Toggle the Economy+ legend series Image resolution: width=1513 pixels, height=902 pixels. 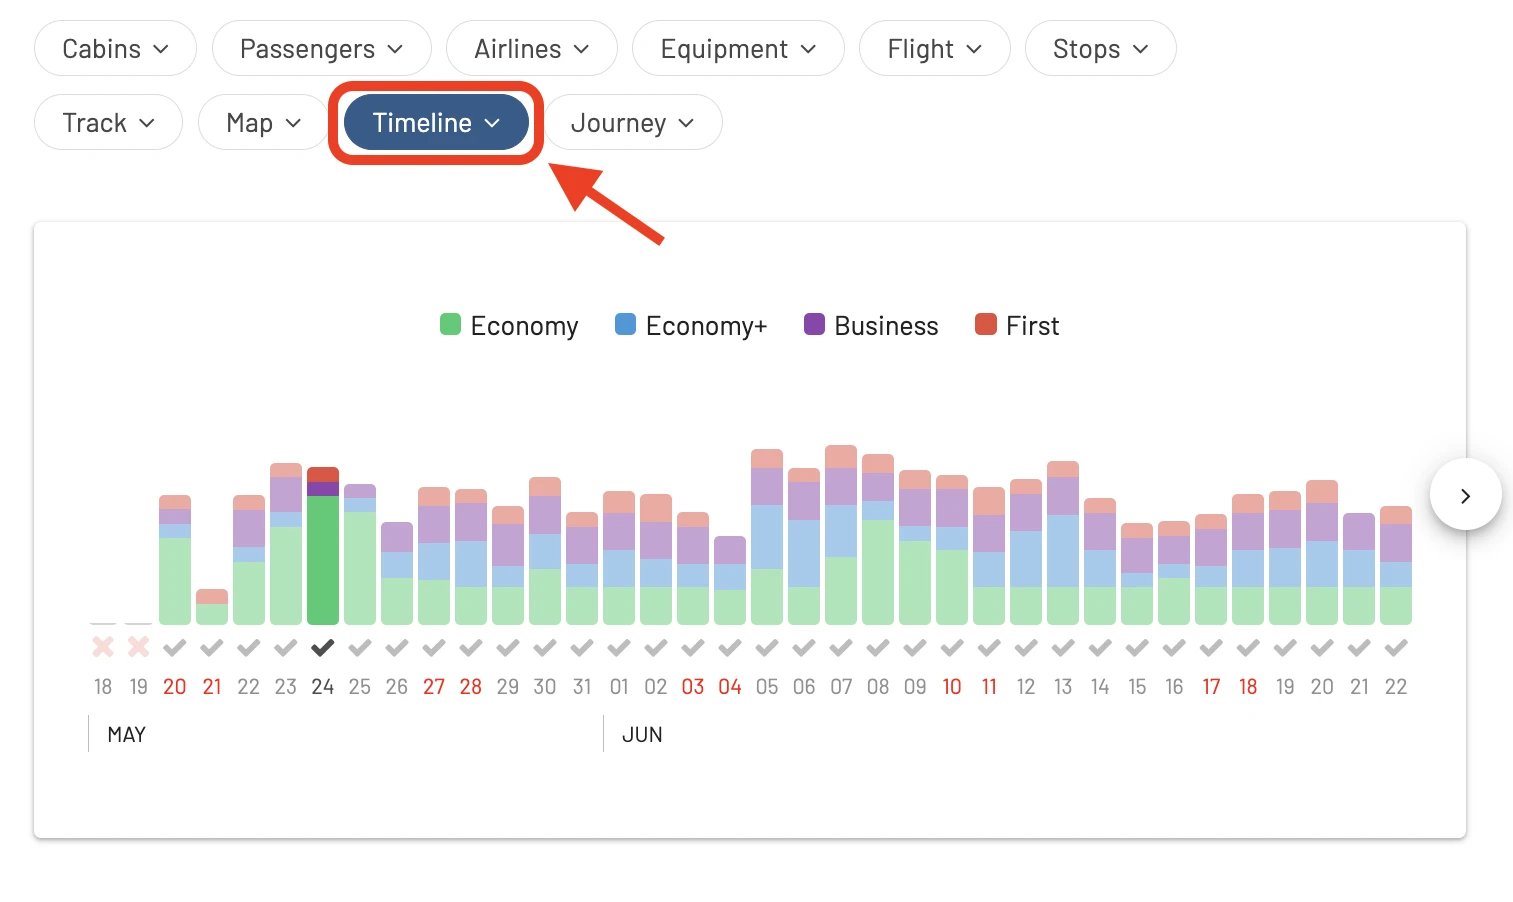pos(691,326)
